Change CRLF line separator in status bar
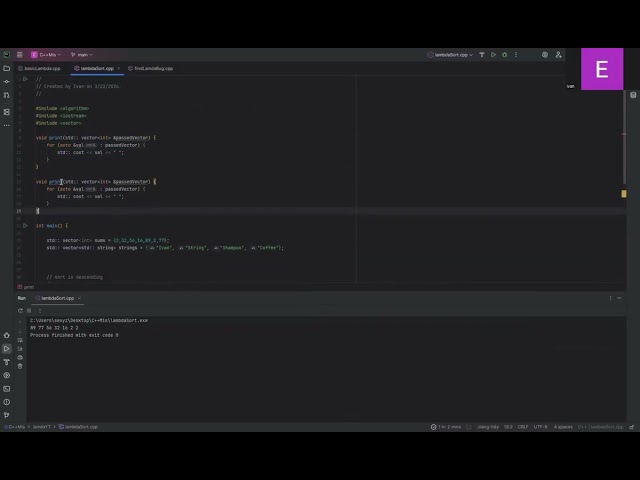 [x=523, y=427]
